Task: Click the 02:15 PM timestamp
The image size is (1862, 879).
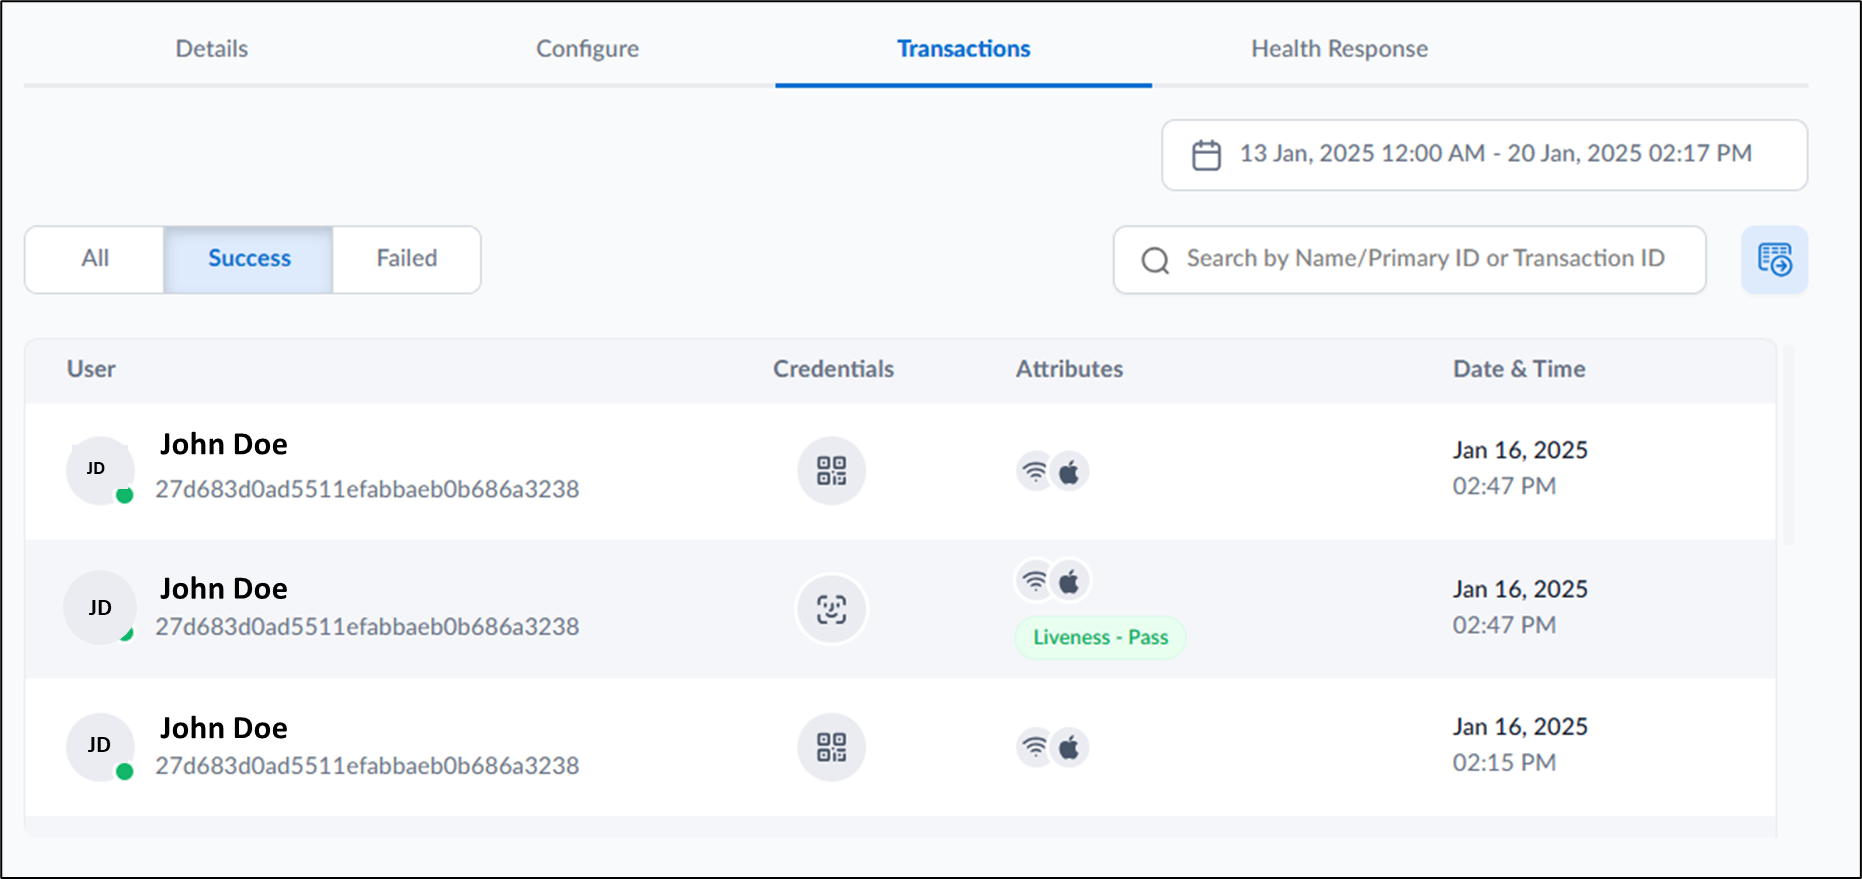Action: point(1504,763)
